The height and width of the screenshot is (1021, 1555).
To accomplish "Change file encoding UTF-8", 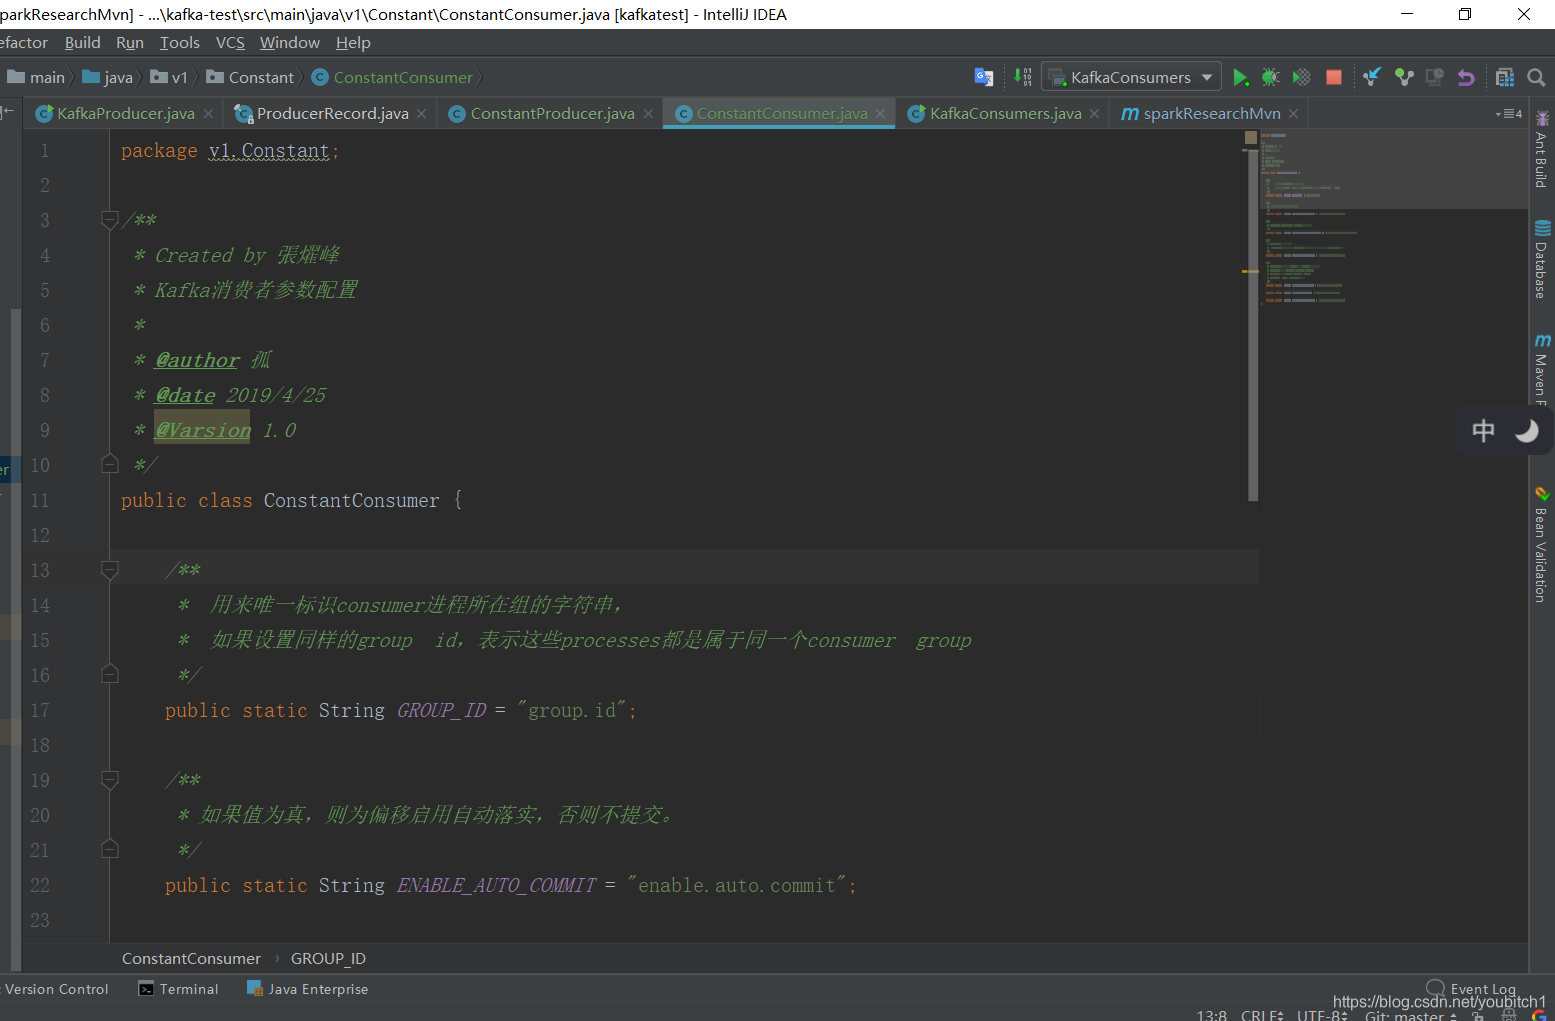I will tap(1322, 1015).
